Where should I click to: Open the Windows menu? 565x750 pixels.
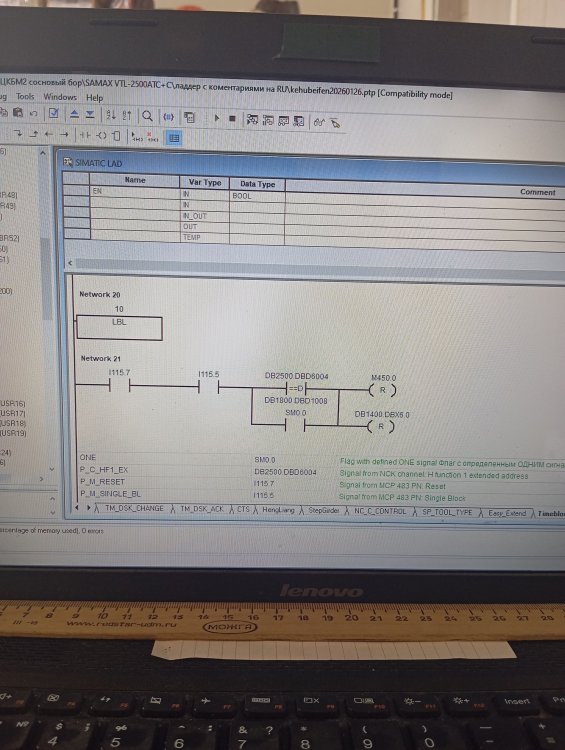click(x=60, y=97)
